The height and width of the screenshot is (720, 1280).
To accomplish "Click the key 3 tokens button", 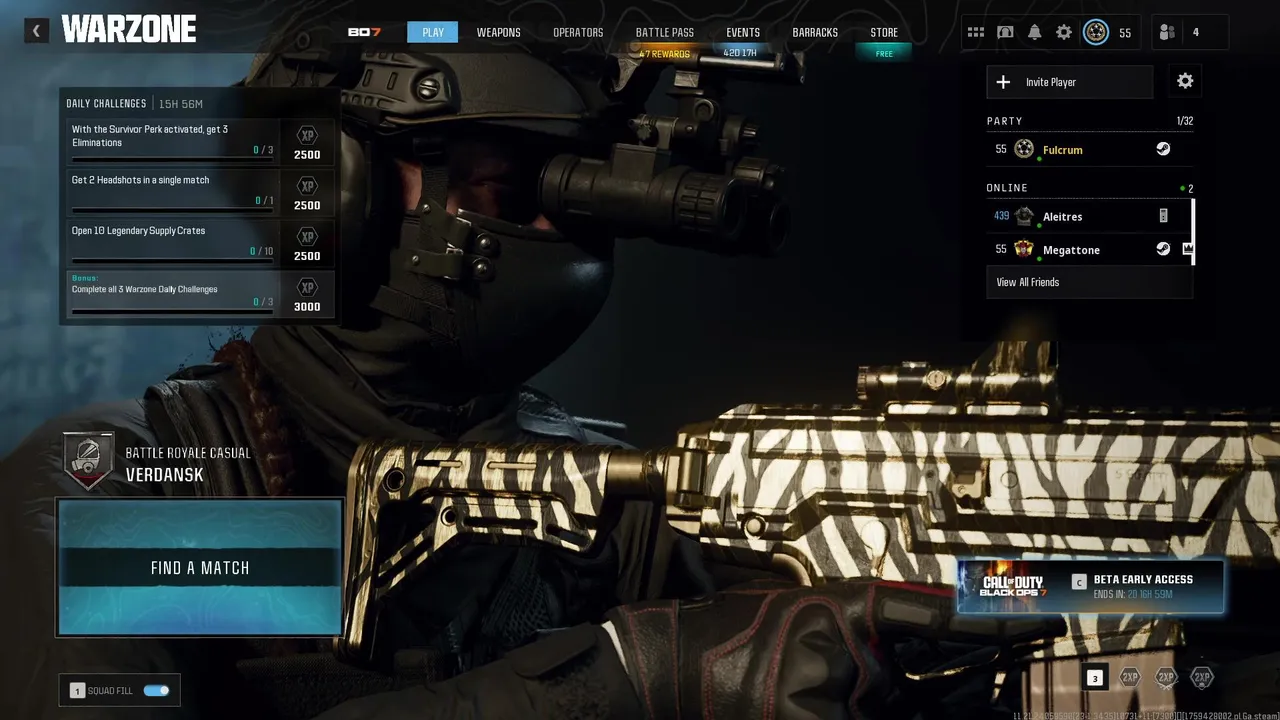I will click(x=1095, y=678).
